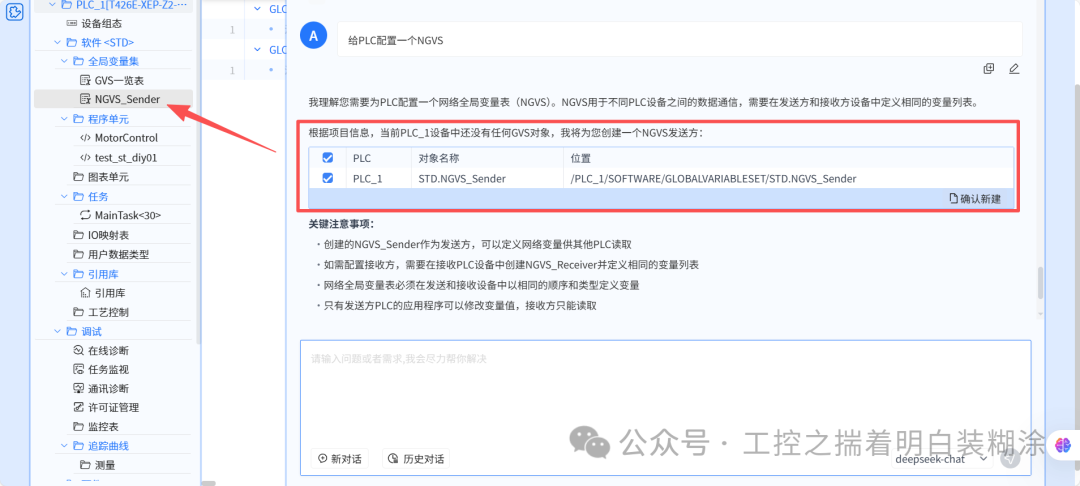1080x486 pixels.
Task: Click the 在线诊断 diagnostic icon
Action: click(x=78, y=350)
